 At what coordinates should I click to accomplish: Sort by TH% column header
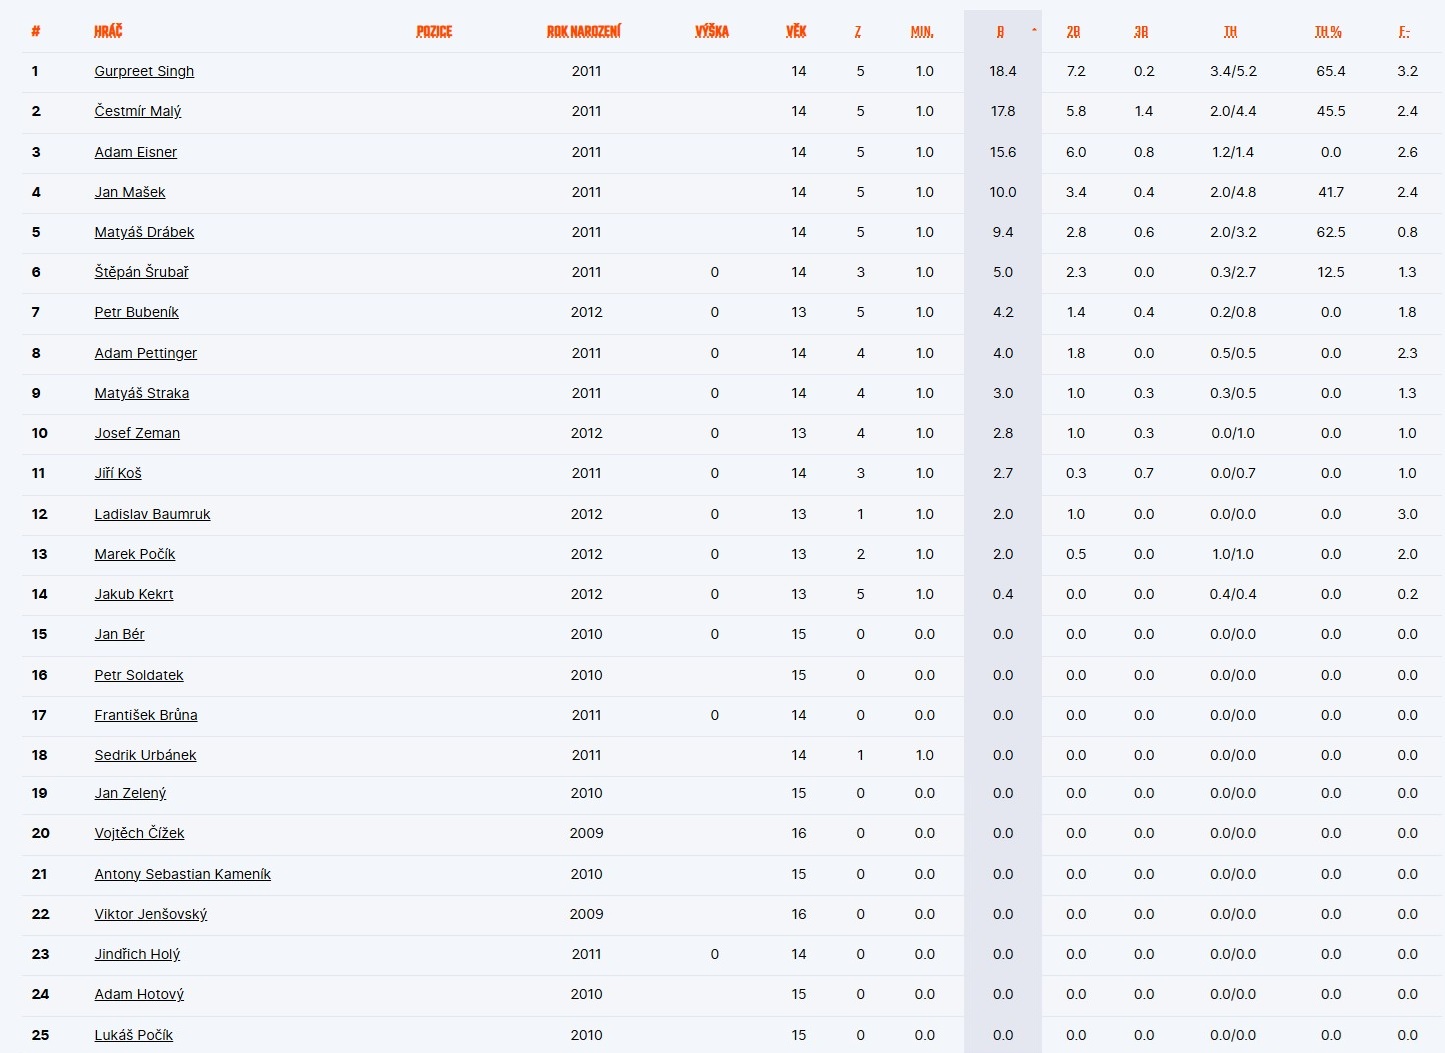click(1328, 32)
